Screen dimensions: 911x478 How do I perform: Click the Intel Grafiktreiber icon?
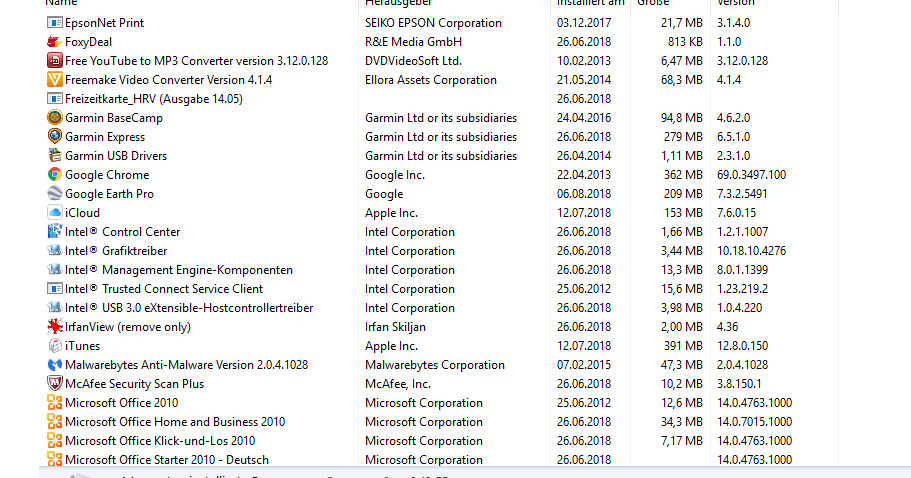point(55,250)
